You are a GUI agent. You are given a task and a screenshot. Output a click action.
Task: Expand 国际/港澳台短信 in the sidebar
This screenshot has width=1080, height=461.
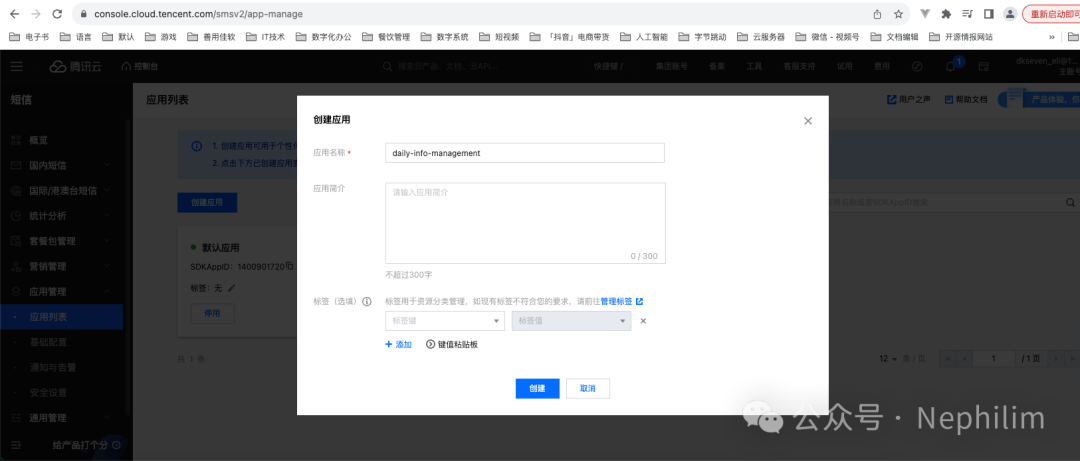coord(62,191)
